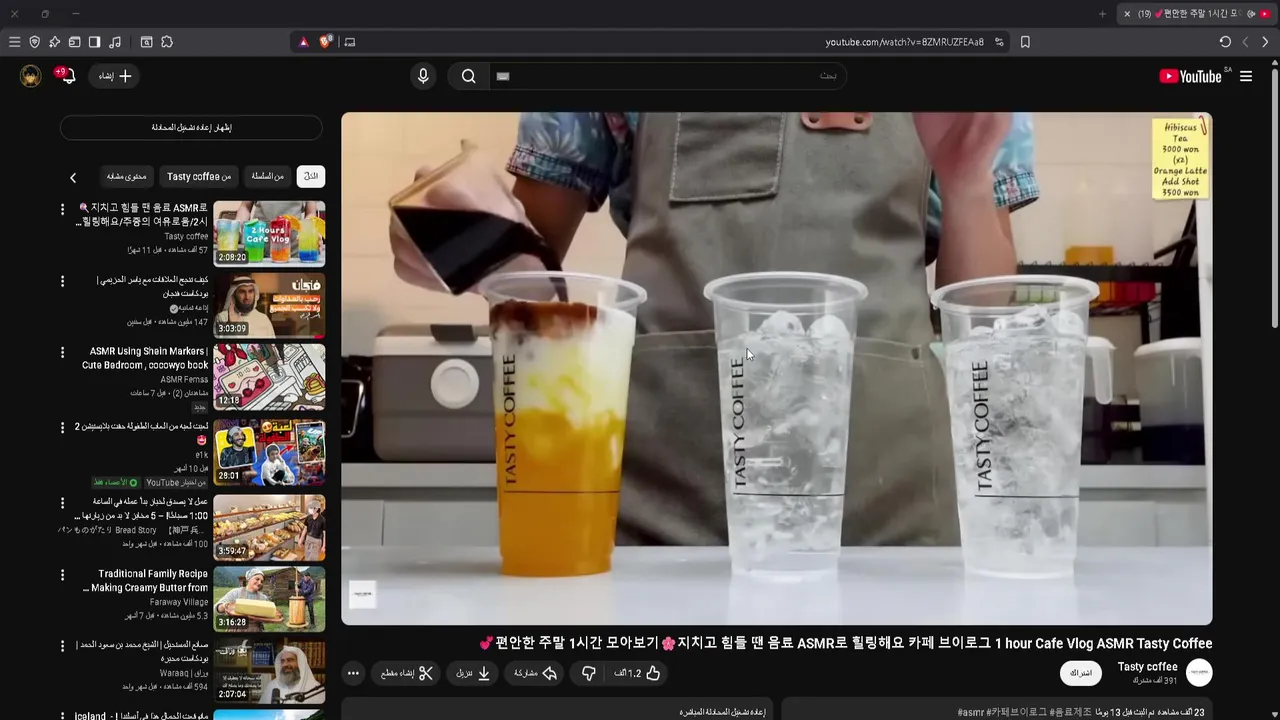
Task: Open options menu for Waraaq 2:07:04 video
Action: tap(62, 647)
